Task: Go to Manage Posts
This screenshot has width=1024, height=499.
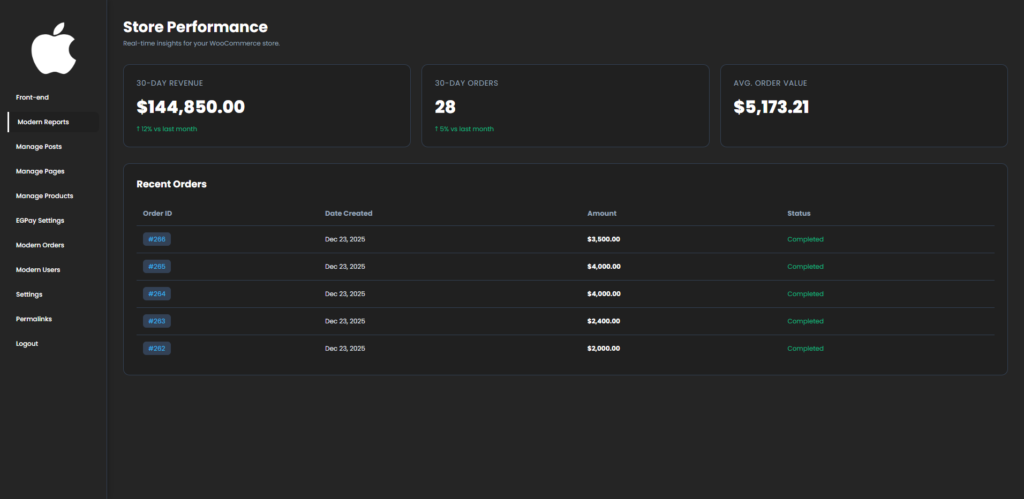Action: (38, 147)
